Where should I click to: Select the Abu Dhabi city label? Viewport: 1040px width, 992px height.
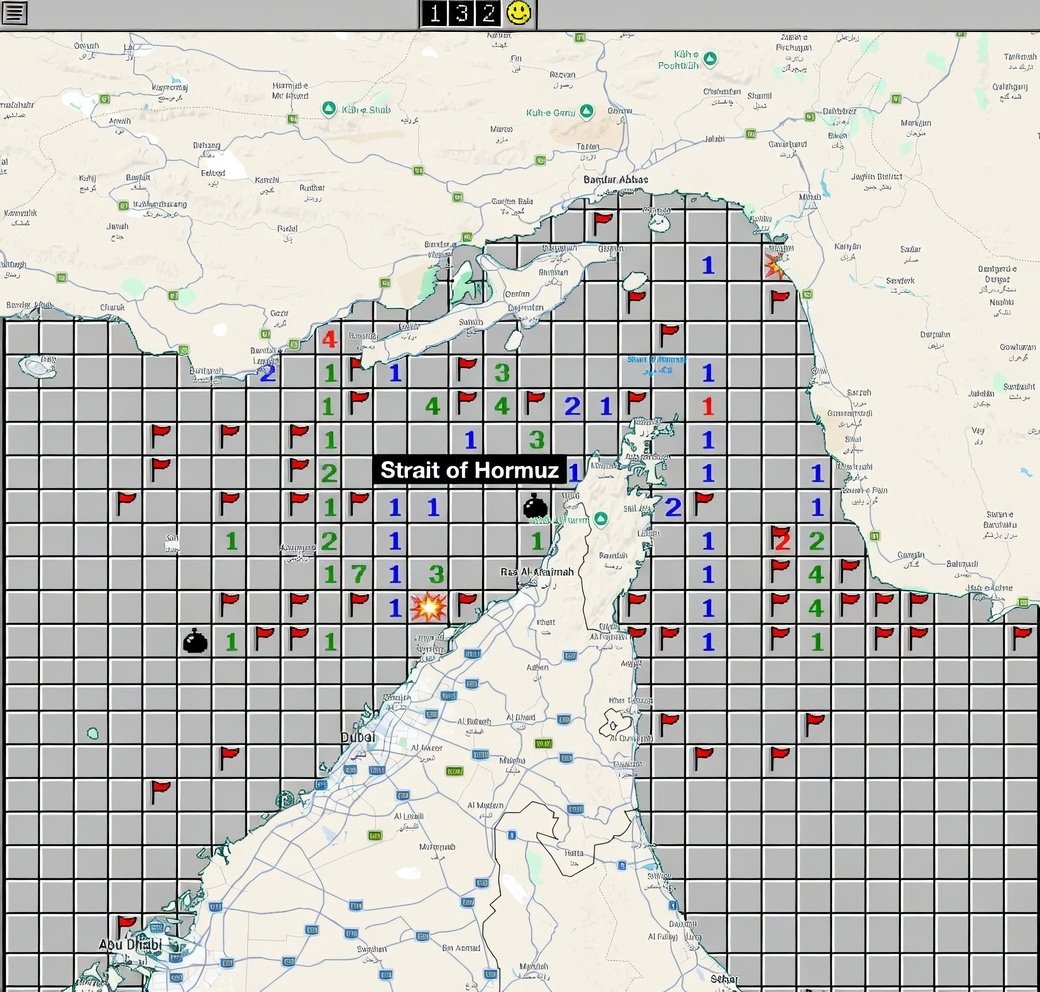(130, 944)
